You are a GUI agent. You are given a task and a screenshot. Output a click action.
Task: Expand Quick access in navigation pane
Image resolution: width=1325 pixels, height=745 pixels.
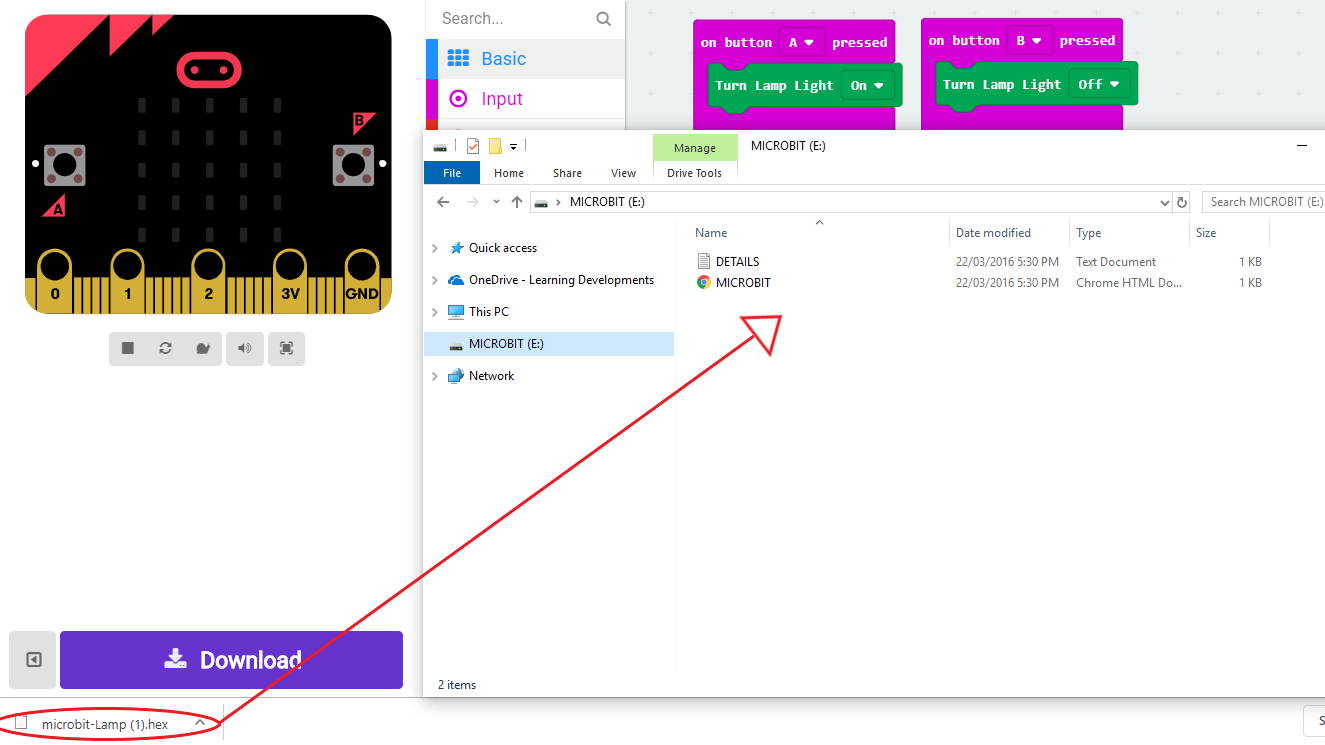434,248
